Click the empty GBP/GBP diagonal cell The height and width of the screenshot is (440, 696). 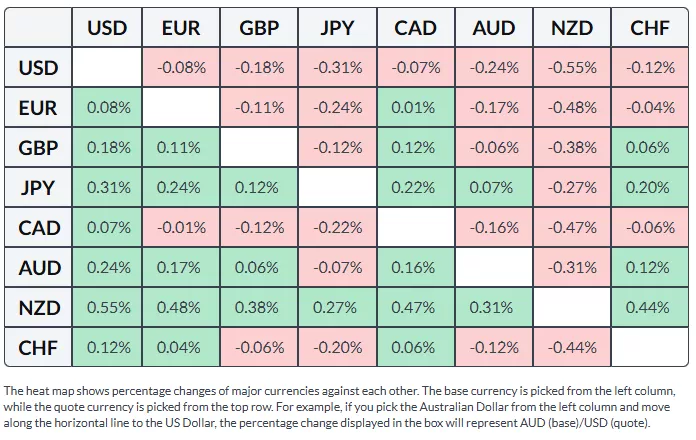(x=259, y=148)
